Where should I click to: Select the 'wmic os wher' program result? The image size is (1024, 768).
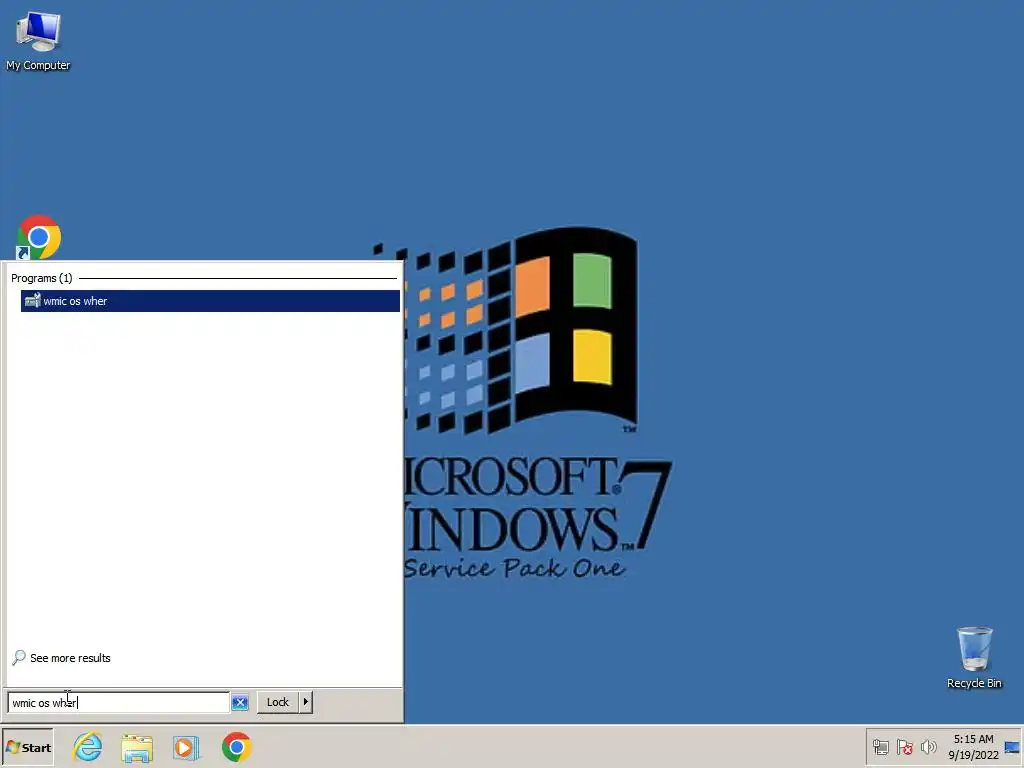210,301
